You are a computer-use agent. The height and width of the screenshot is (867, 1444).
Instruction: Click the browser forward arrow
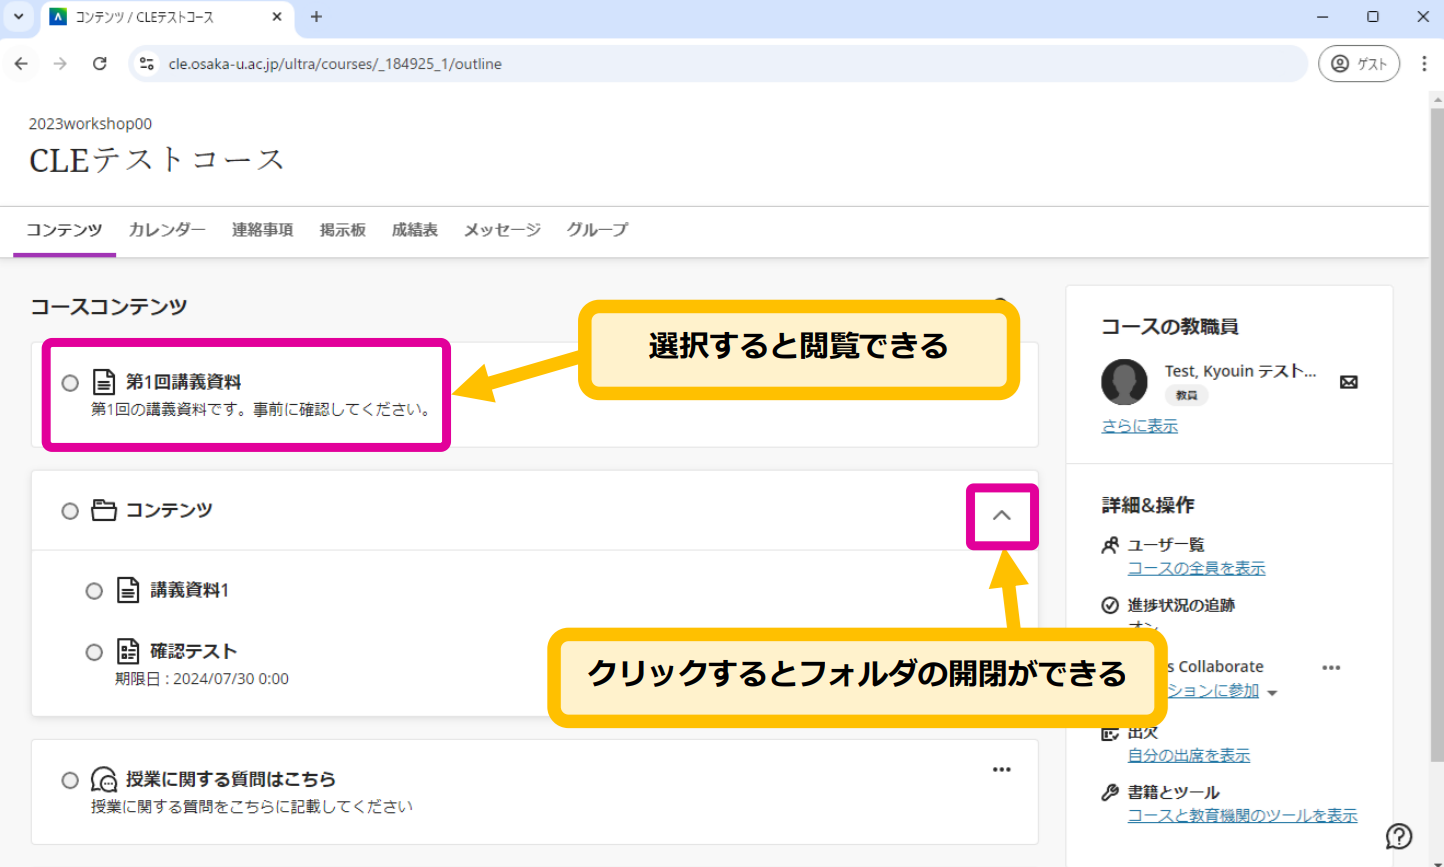pyautogui.click(x=60, y=64)
